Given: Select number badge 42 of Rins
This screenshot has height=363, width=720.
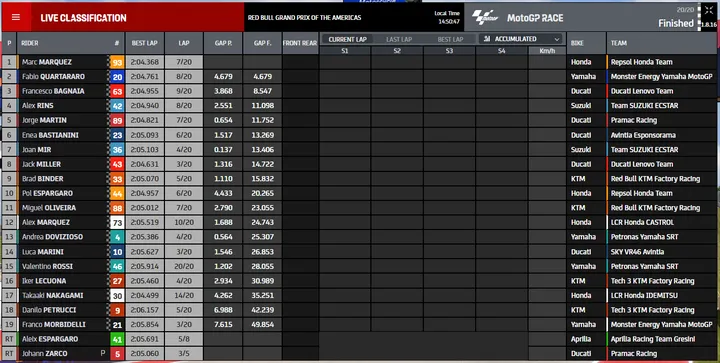Looking at the screenshot, I should pos(117,106).
